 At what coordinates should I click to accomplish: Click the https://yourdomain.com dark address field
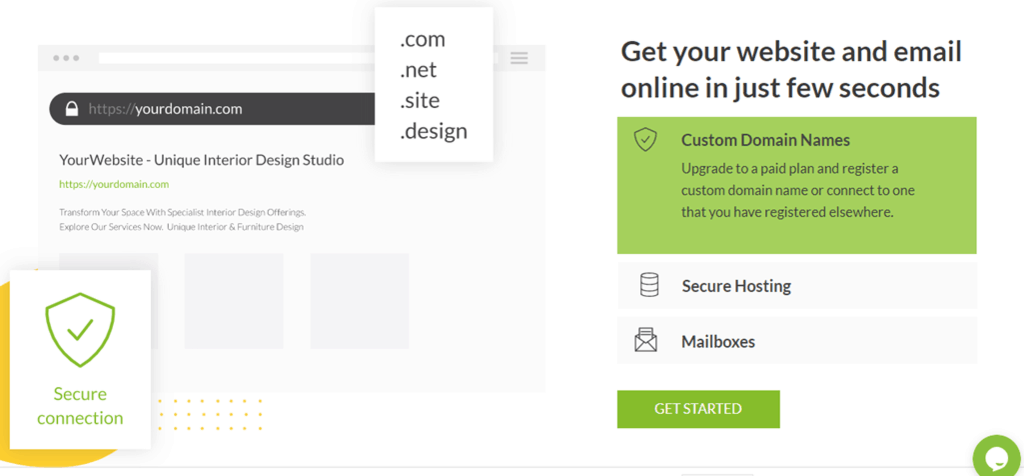[213, 109]
